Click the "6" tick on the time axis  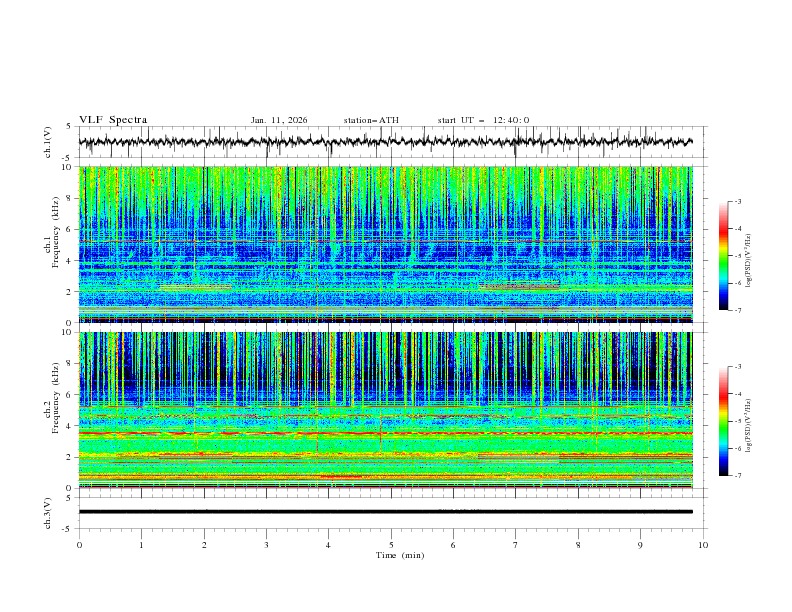pyautogui.click(x=453, y=545)
